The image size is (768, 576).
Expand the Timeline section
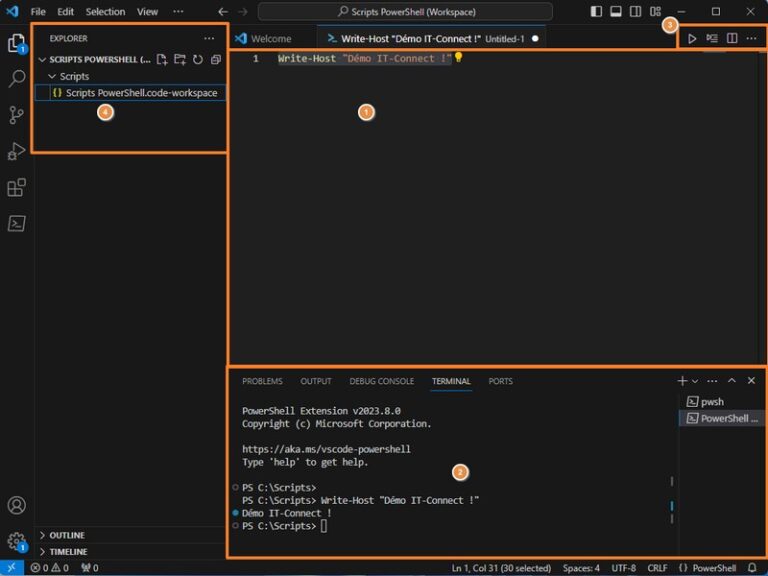[x=68, y=551]
